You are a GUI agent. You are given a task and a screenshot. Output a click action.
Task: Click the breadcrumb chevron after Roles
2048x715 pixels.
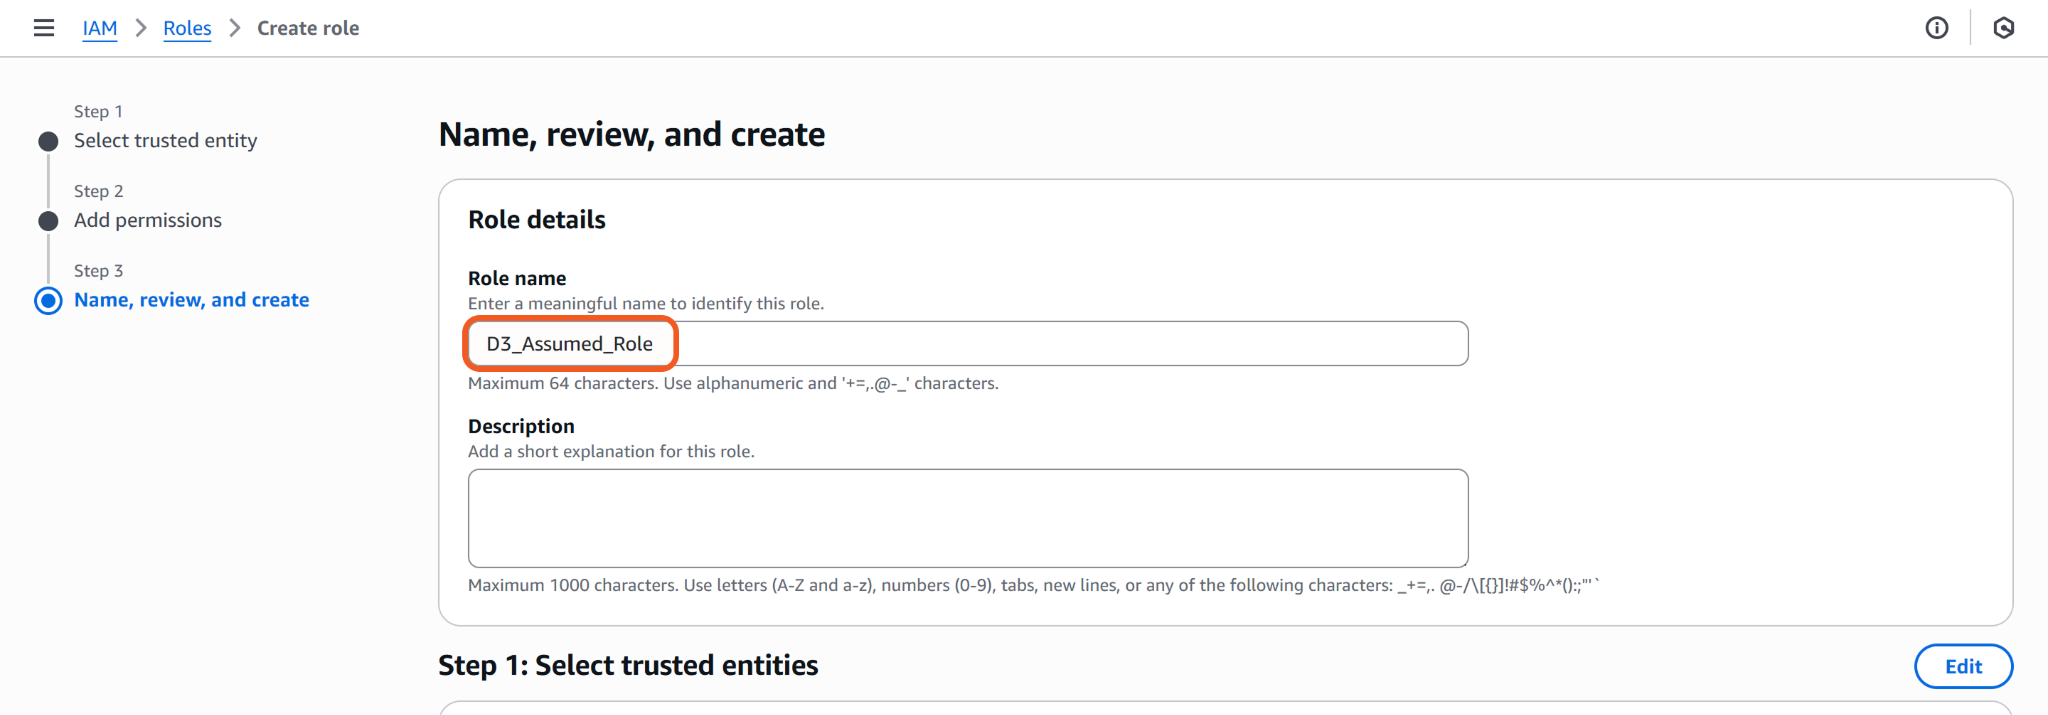(235, 28)
